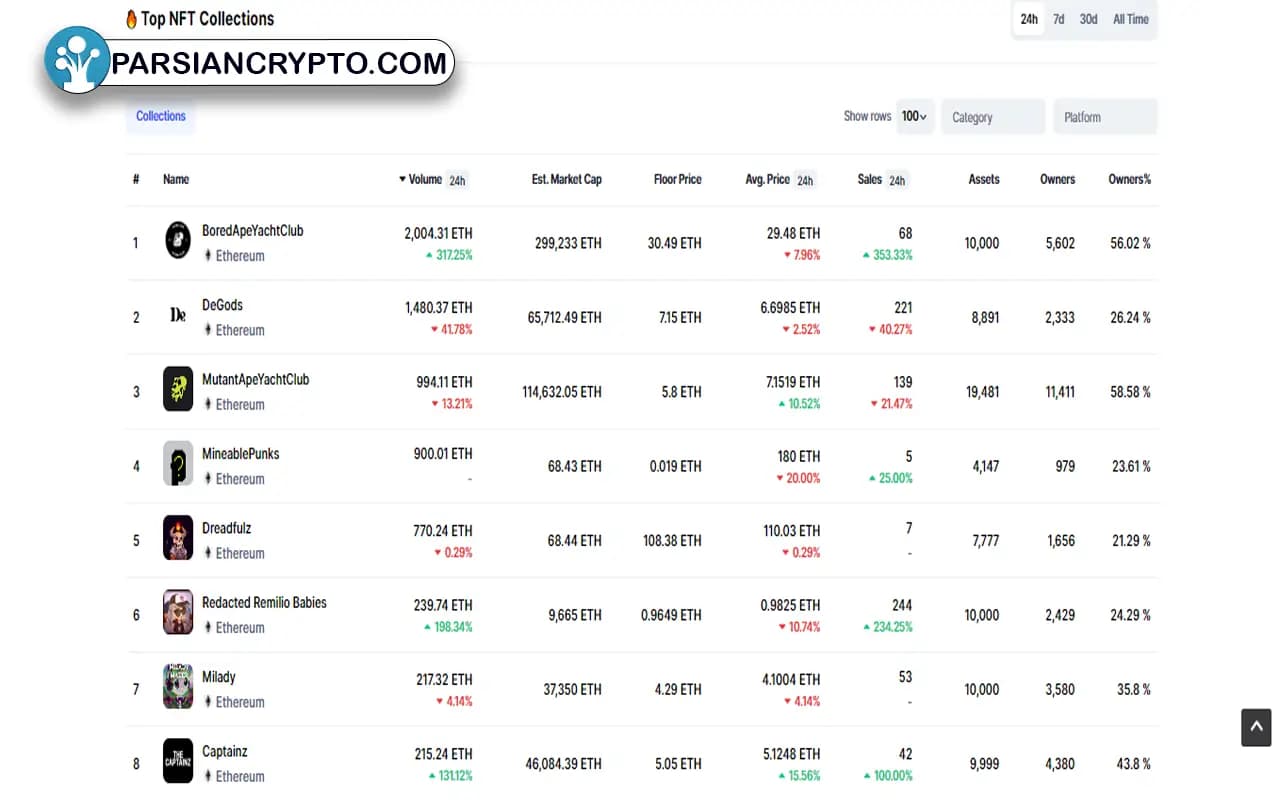Viewport: 1280px width, 800px height.
Task: Click the flame icon beside Top NFT Collections
Action: pos(131,19)
